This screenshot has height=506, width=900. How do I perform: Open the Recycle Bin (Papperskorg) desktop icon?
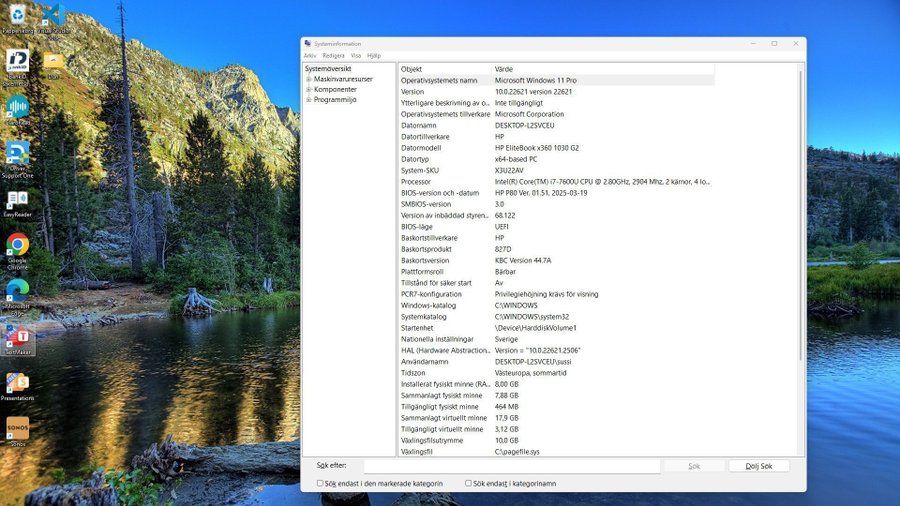[x=18, y=17]
